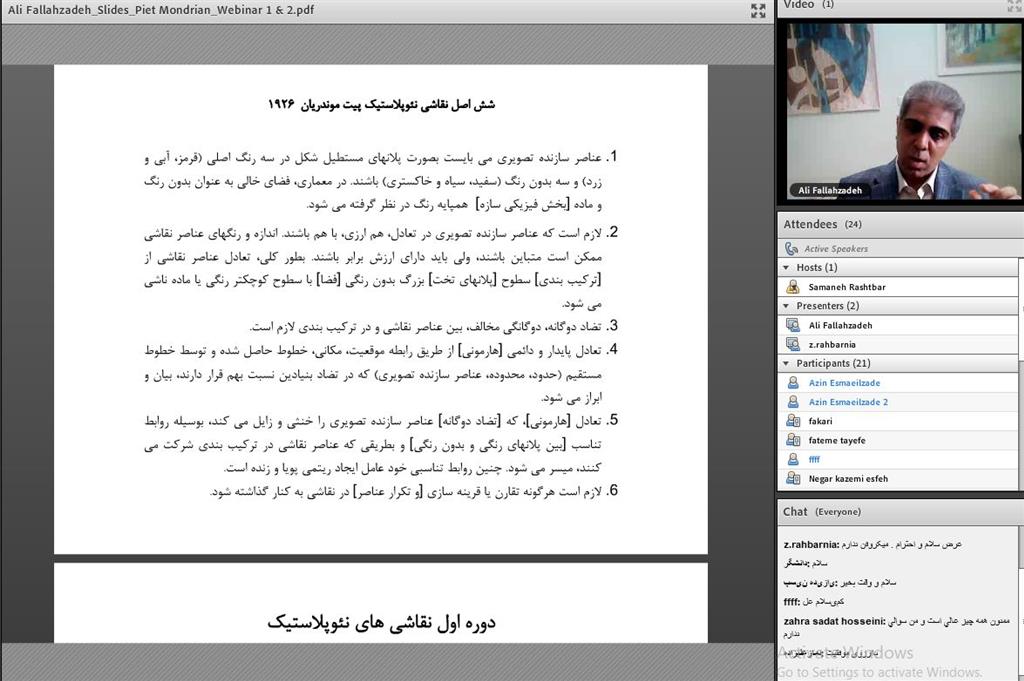Click the Active Speakers label

(836, 249)
